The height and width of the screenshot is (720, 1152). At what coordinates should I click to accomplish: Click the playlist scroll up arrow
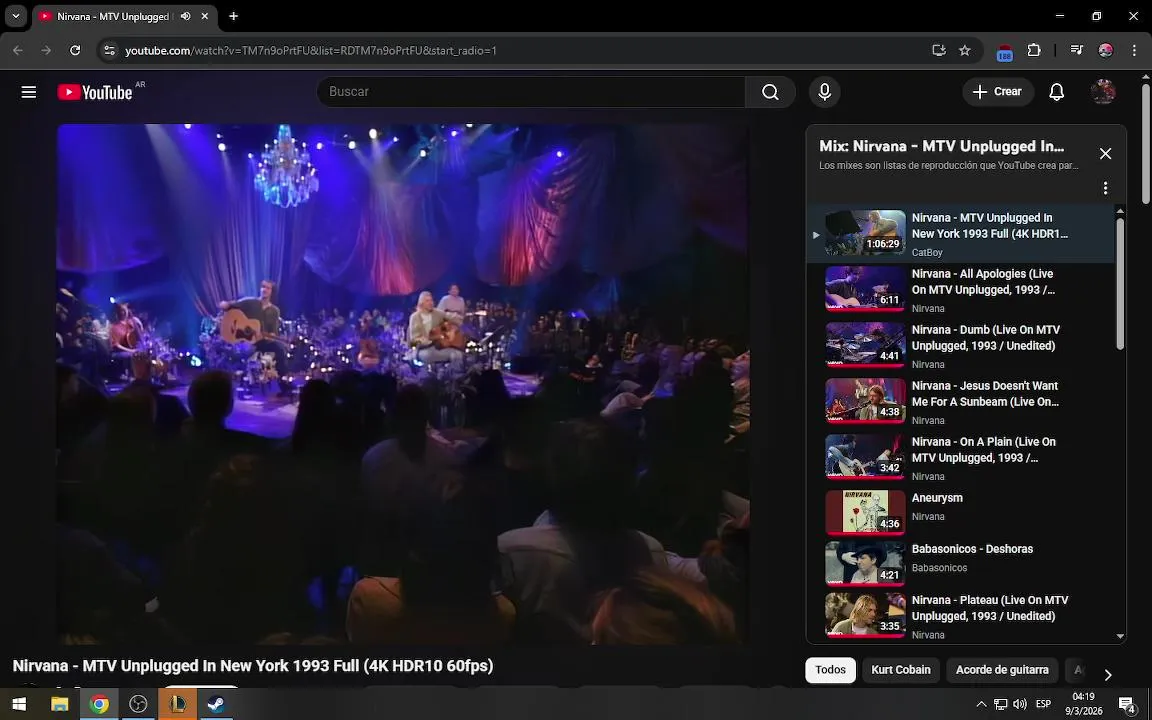(x=1120, y=212)
